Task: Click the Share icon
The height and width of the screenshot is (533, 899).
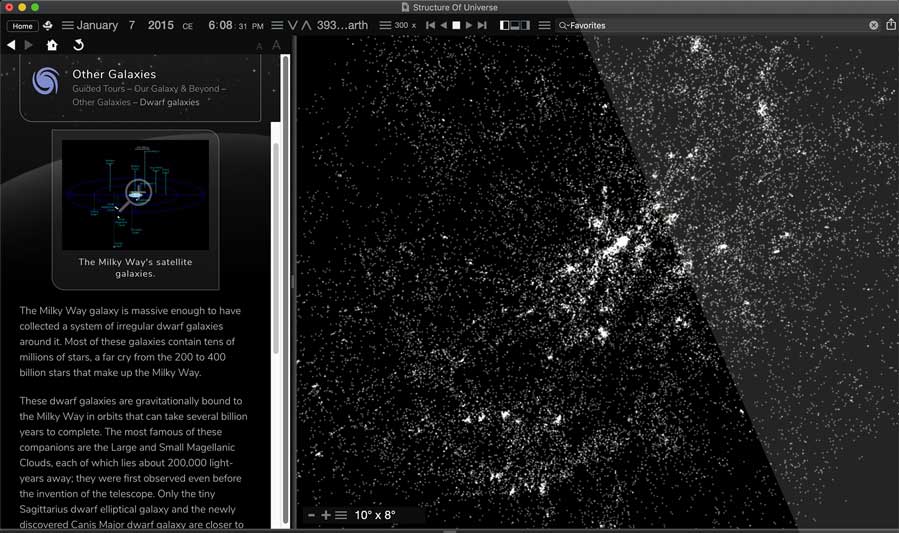Action: click(x=890, y=25)
